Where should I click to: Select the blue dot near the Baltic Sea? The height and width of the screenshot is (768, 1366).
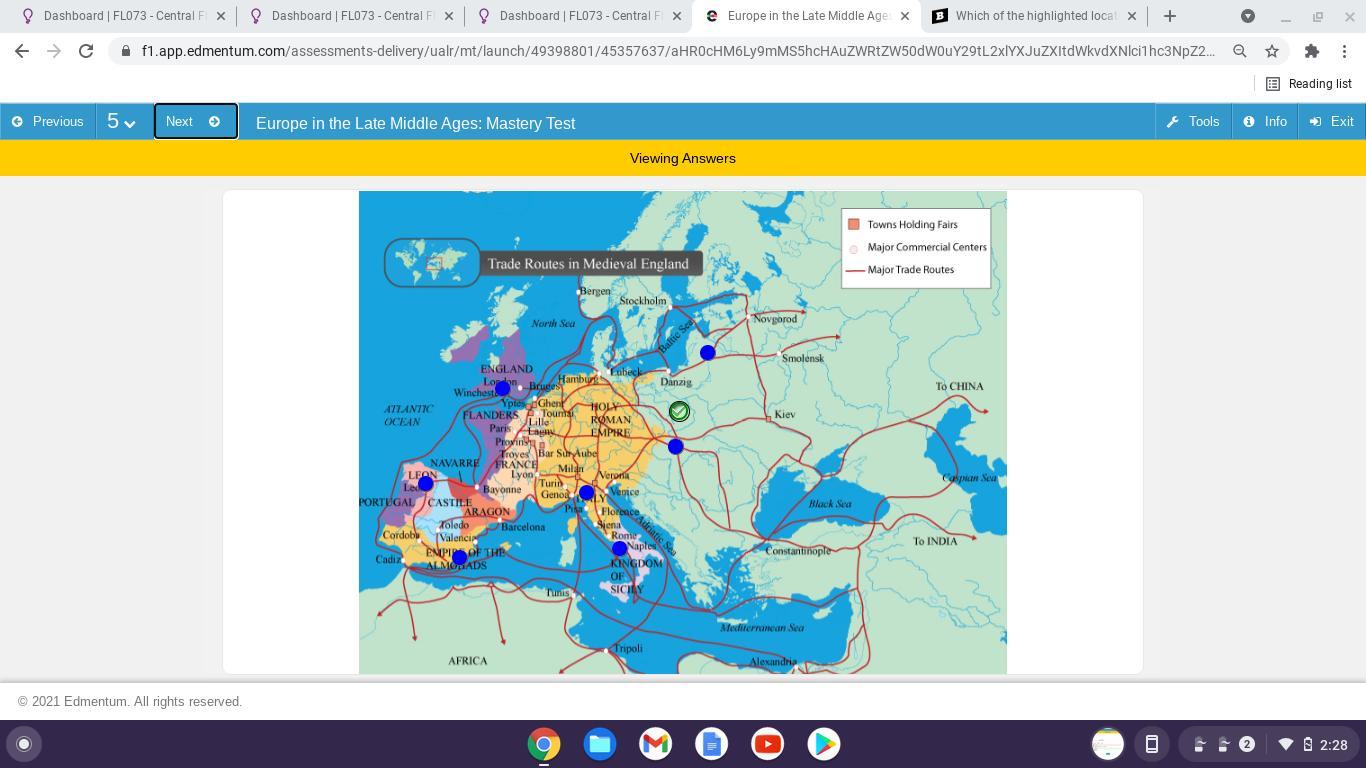[x=708, y=353]
